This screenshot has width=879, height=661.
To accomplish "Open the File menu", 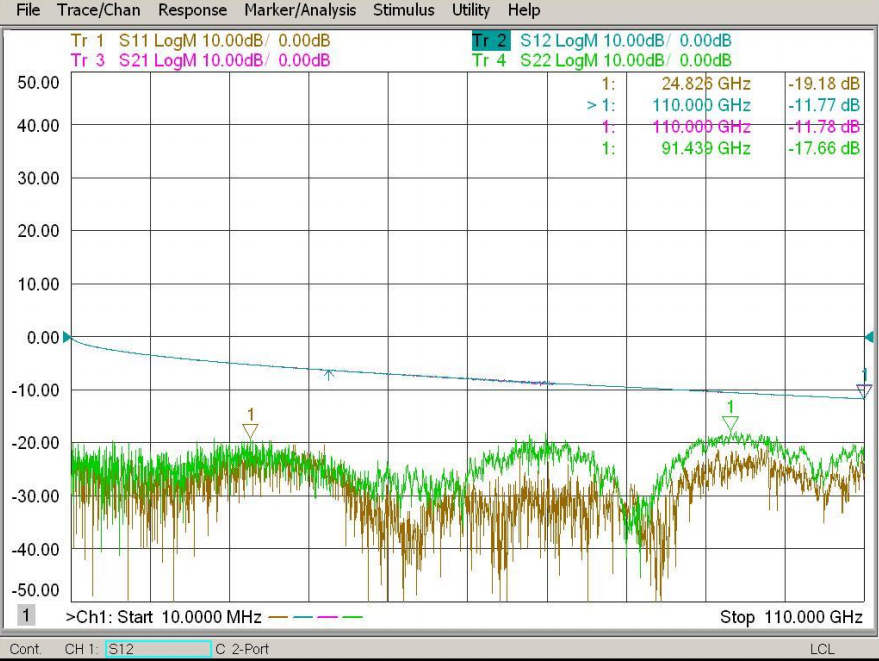I will click(29, 10).
